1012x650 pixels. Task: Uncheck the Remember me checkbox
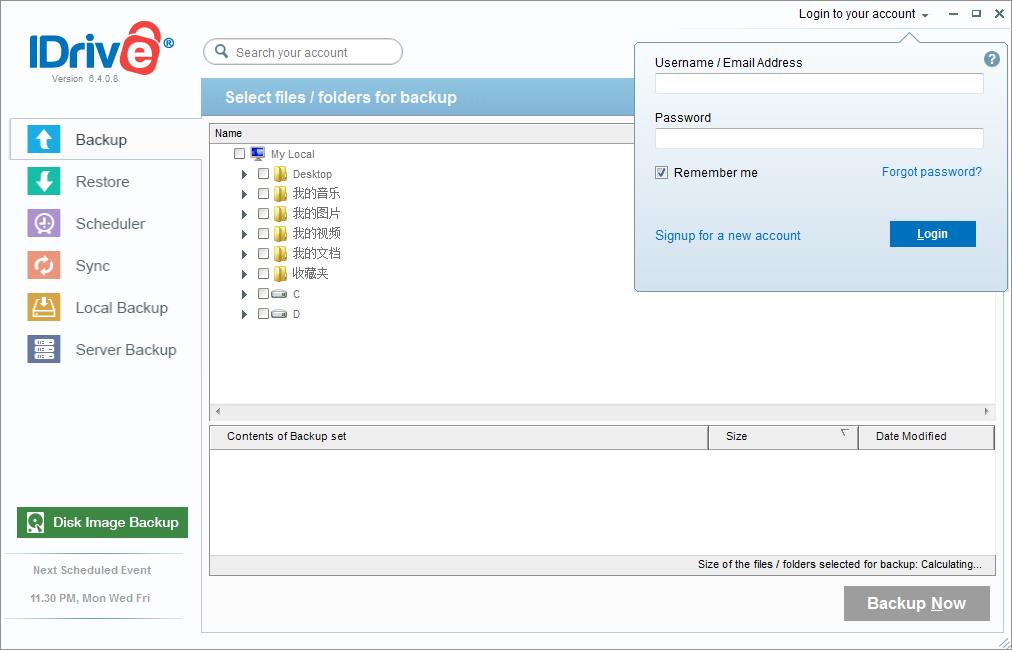(x=662, y=173)
